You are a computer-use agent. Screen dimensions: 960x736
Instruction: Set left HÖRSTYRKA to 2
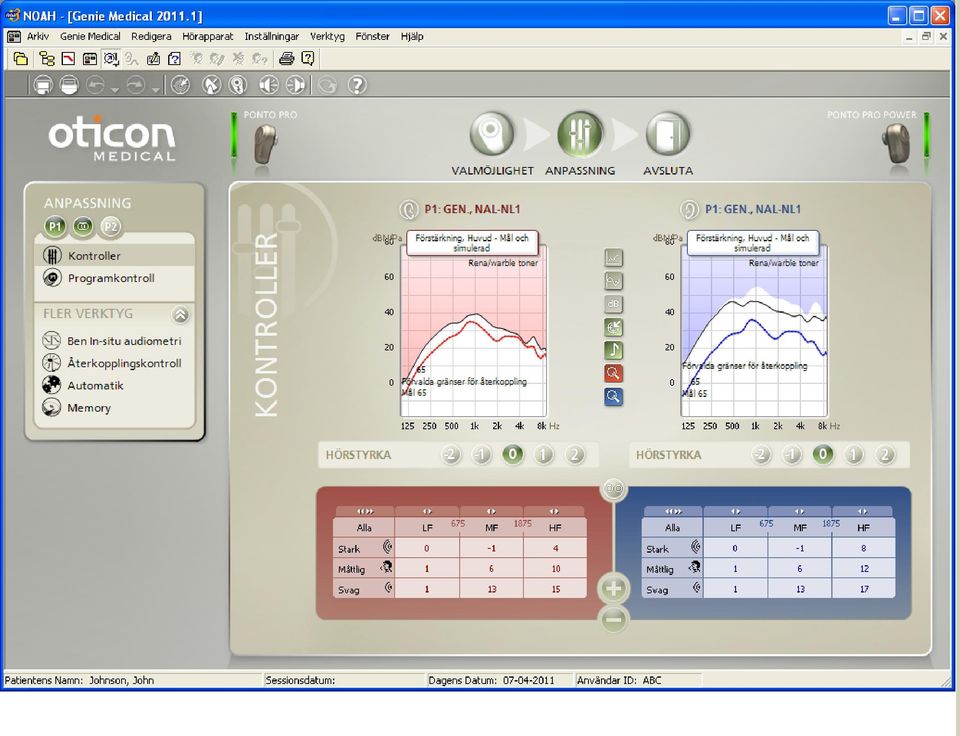(x=574, y=454)
